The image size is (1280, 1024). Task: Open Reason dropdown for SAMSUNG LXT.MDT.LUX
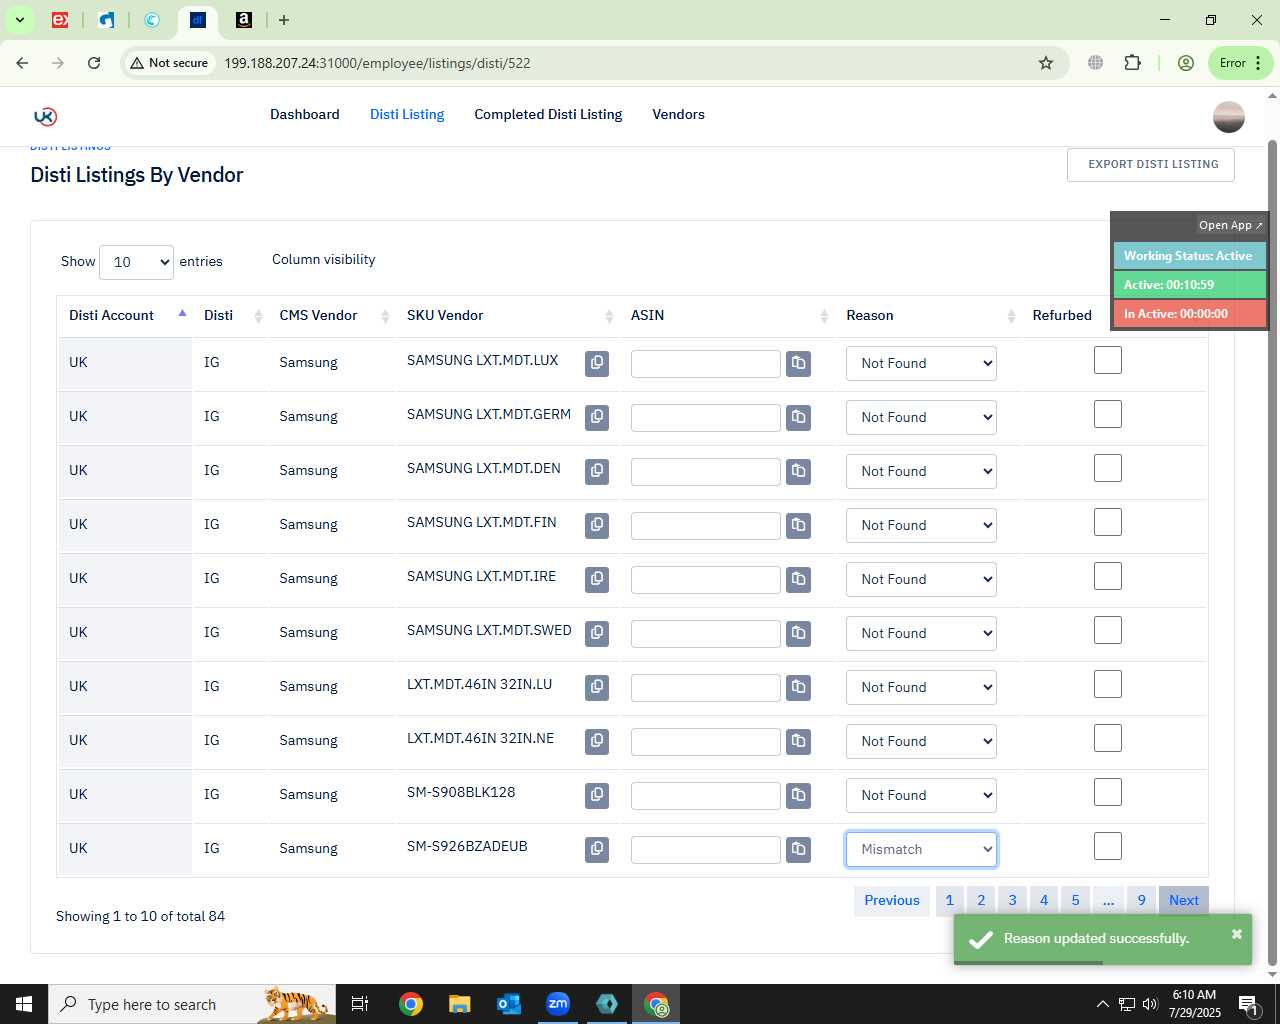921,363
